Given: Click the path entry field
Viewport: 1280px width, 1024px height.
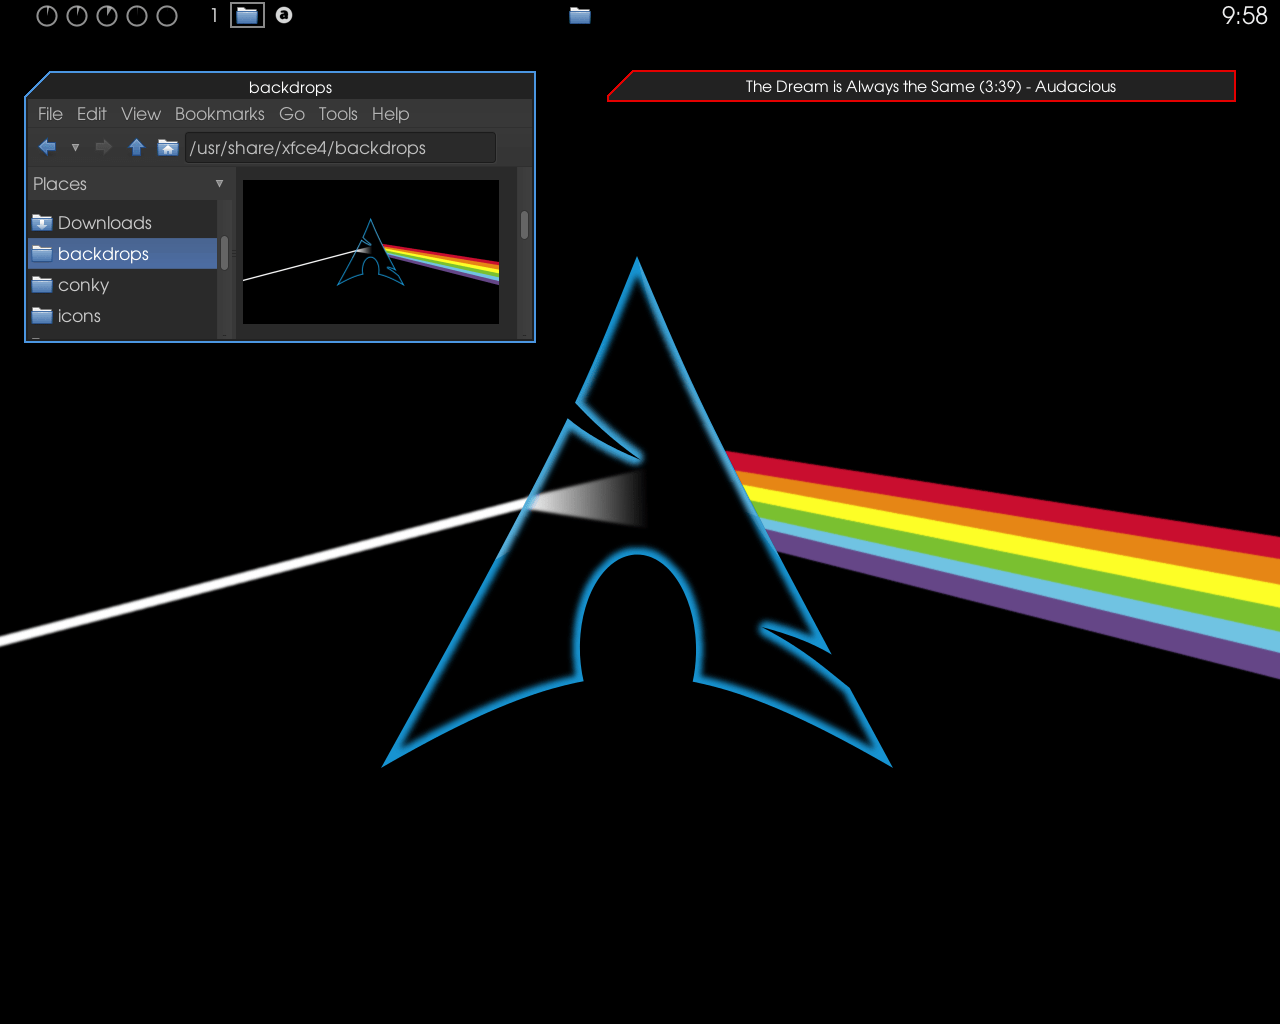Looking at the screenshot, I should (340, 148).
